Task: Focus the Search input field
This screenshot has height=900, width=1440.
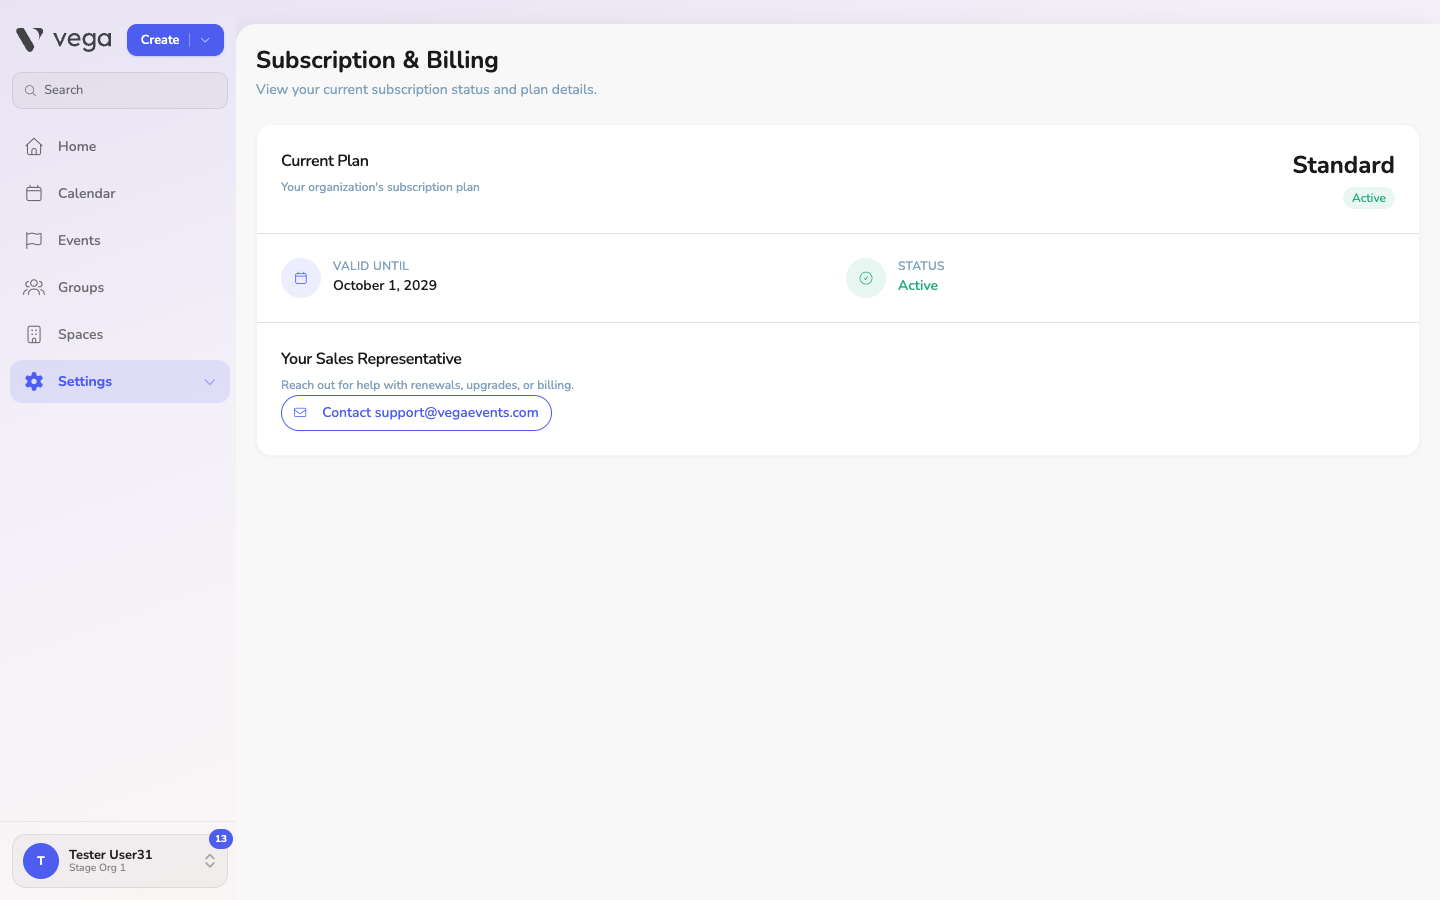Action: click(x=120, y=90)
